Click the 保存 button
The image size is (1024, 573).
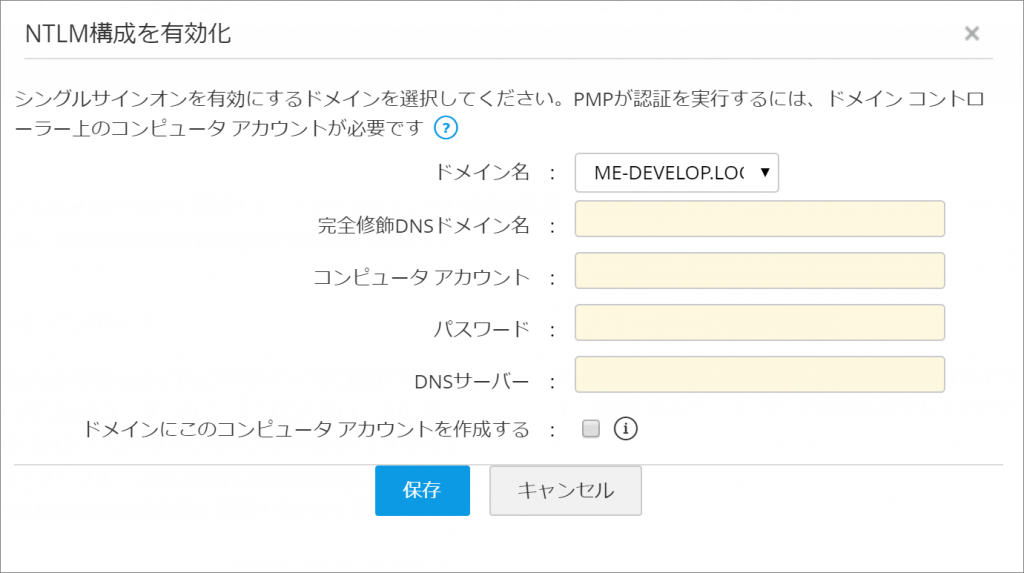tap(422, 490)
